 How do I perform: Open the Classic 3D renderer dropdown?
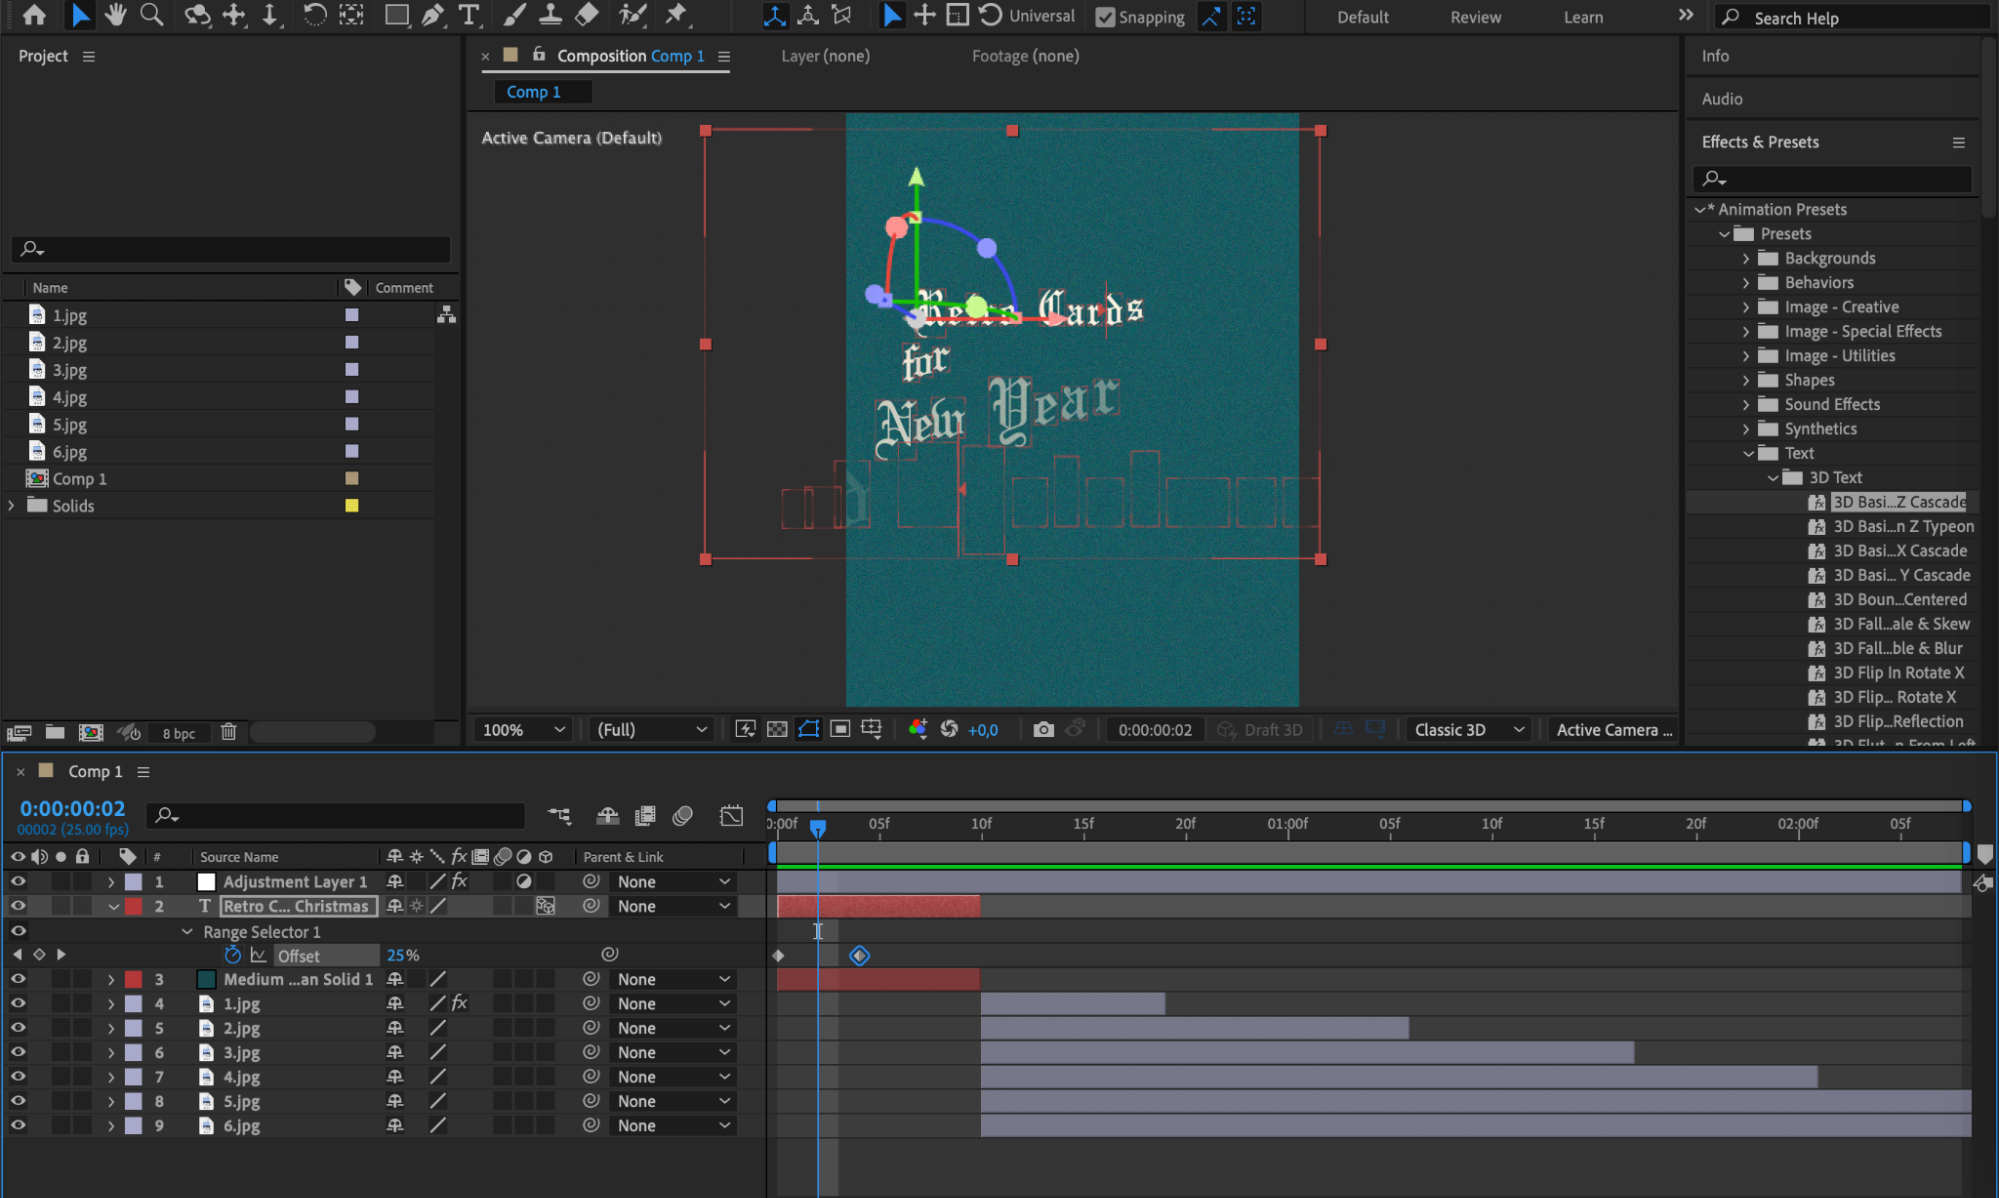pyautogui.click(x=1468, y=730)
